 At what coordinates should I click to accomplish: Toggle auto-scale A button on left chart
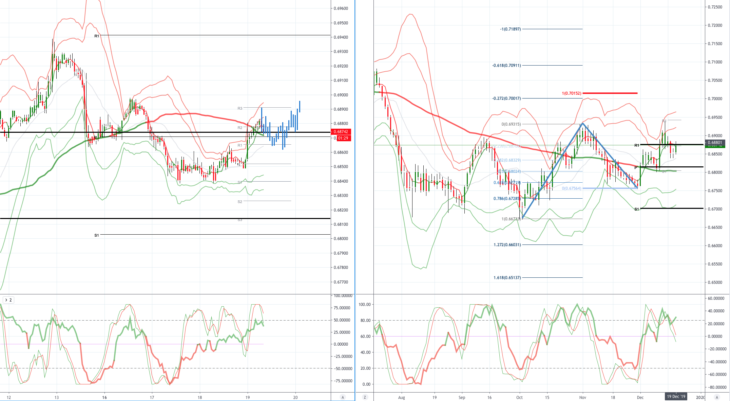tap(343, 397)
